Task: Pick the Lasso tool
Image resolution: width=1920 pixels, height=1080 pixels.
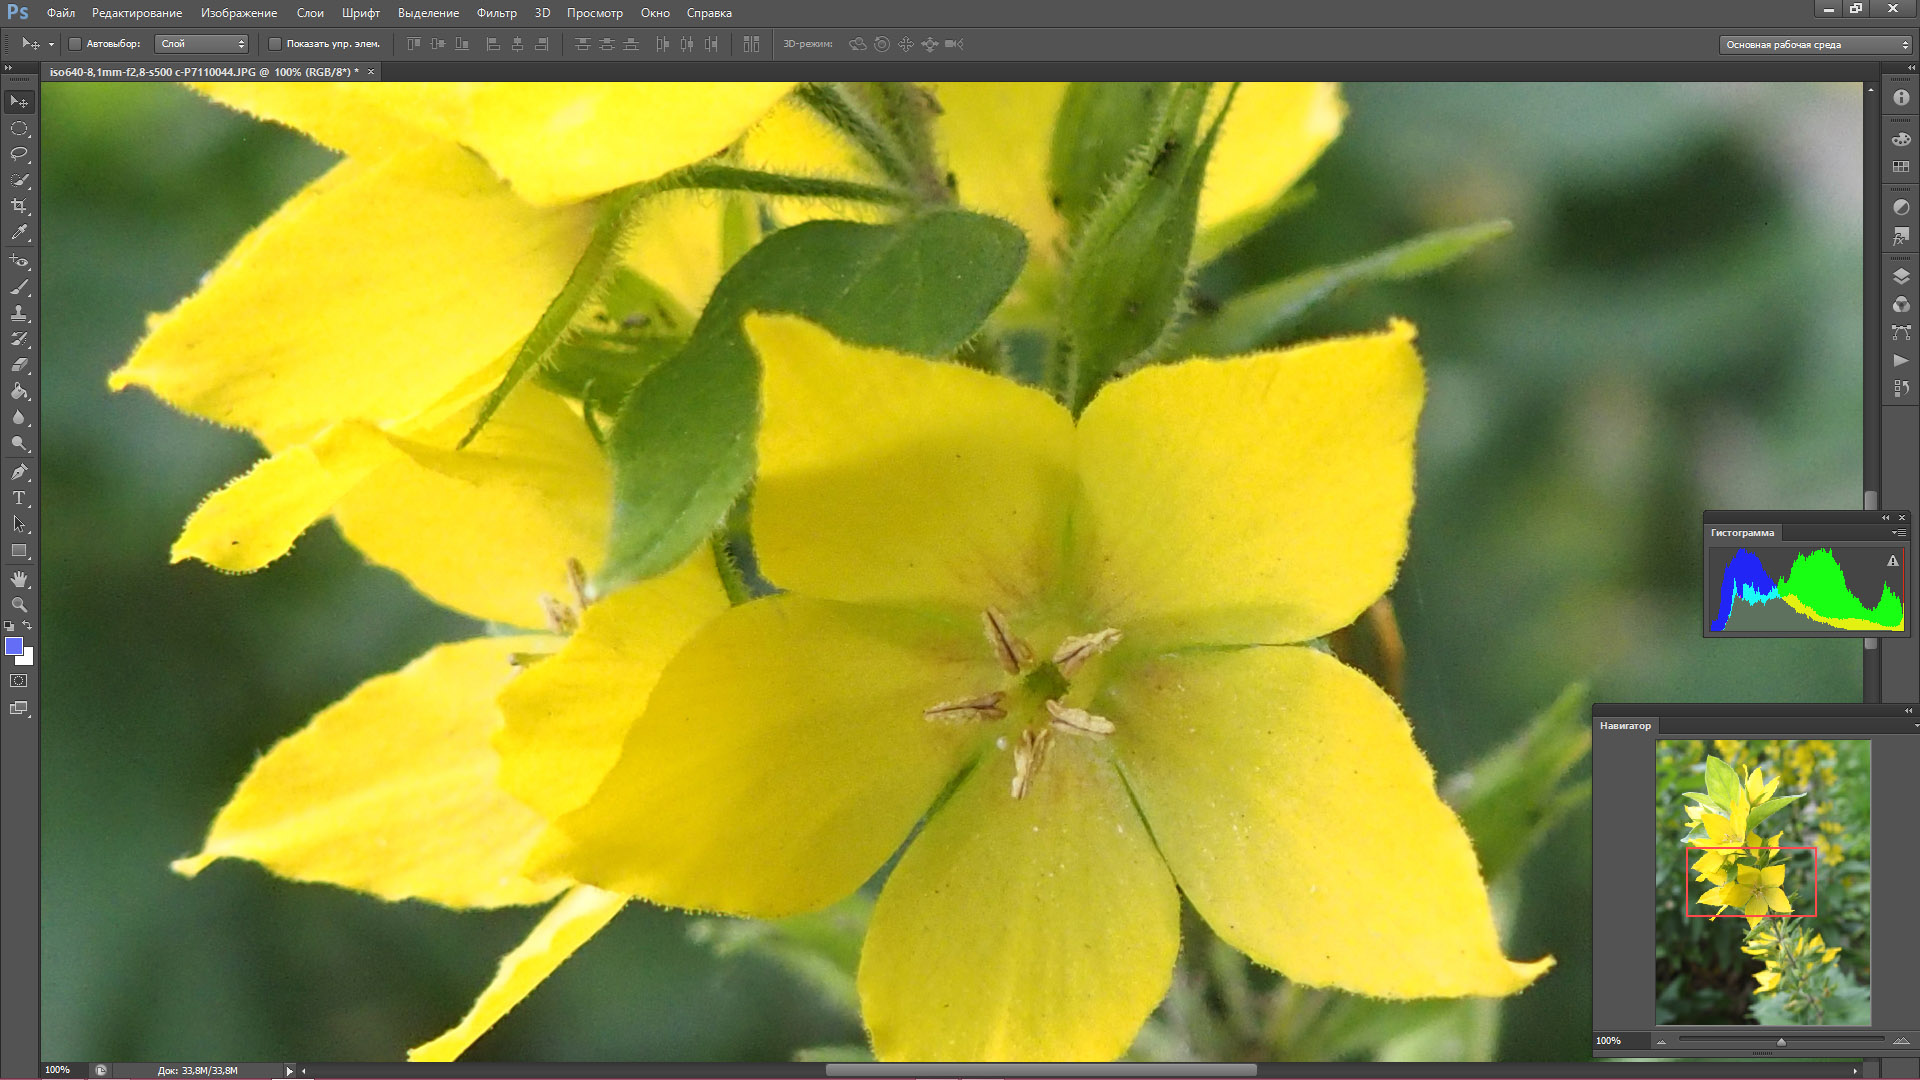Action: click(x=19, y=154)
